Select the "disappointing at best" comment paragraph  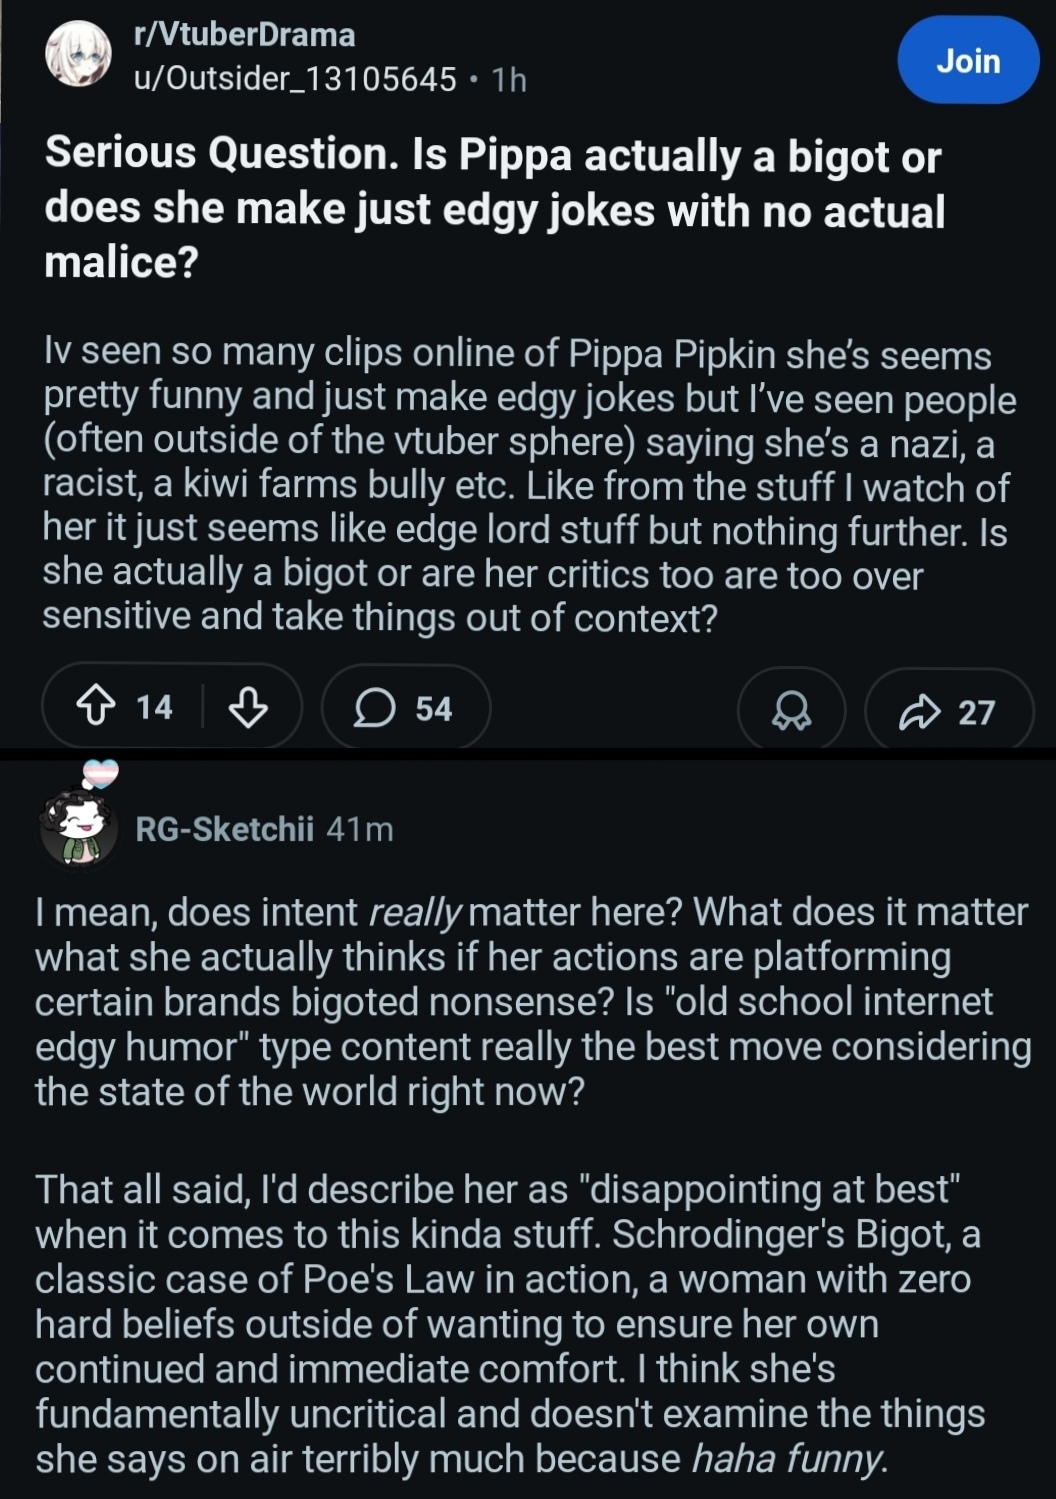tap(510, 1324)
